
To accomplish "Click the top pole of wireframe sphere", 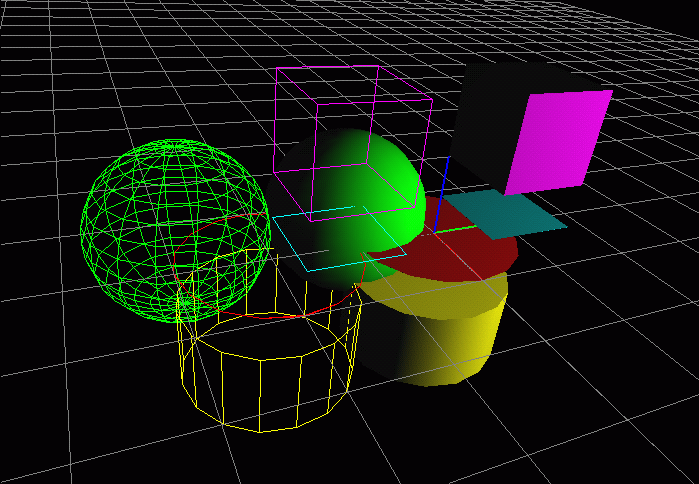I will [x=177, y=145].
